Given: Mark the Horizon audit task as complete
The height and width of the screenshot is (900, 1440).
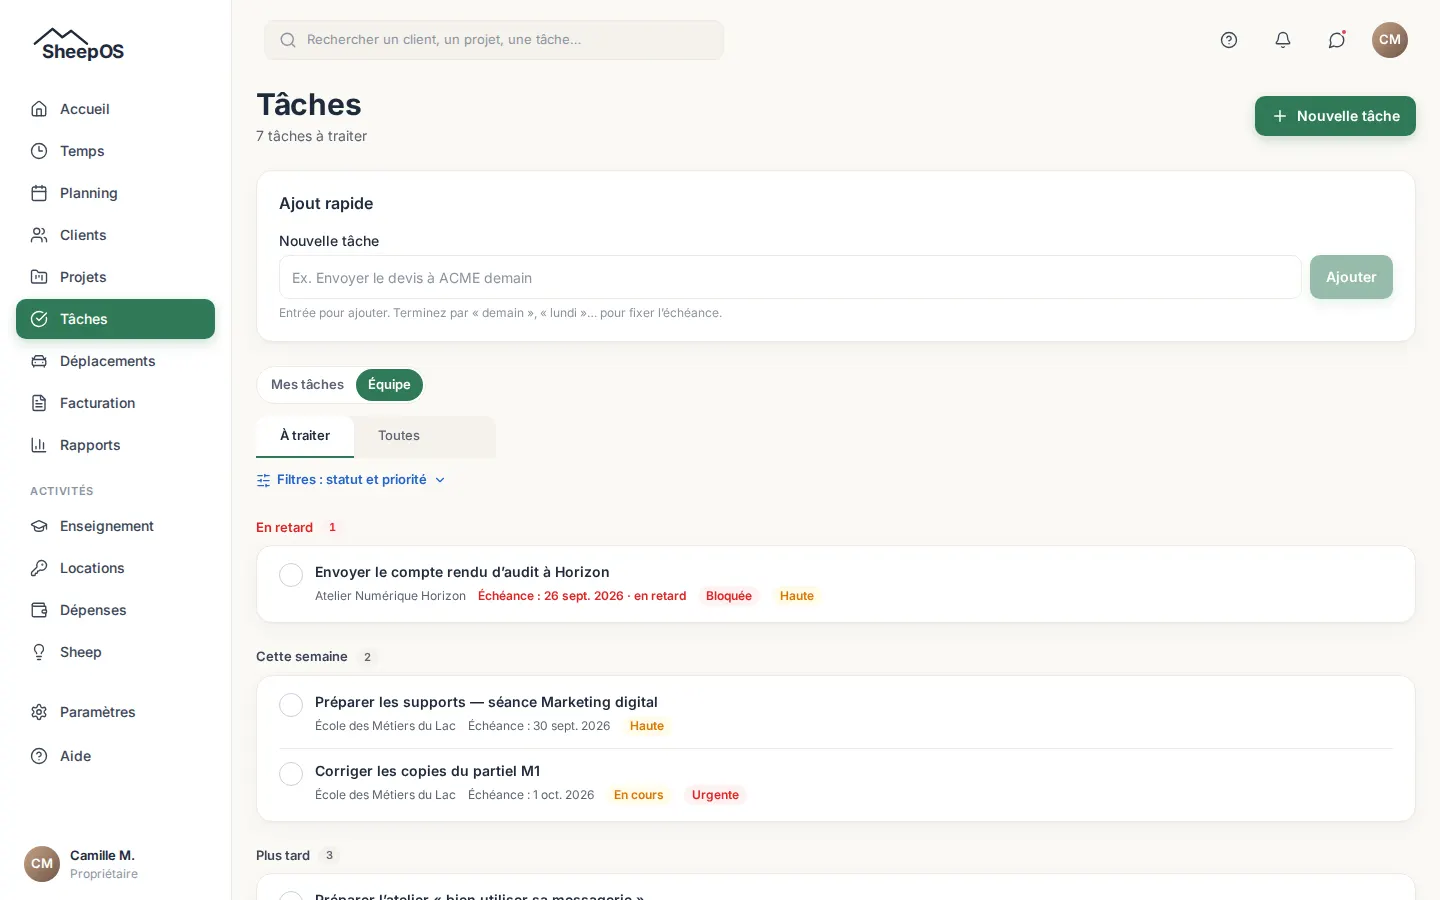Looking at the screenshot, I should coord(291,575).
